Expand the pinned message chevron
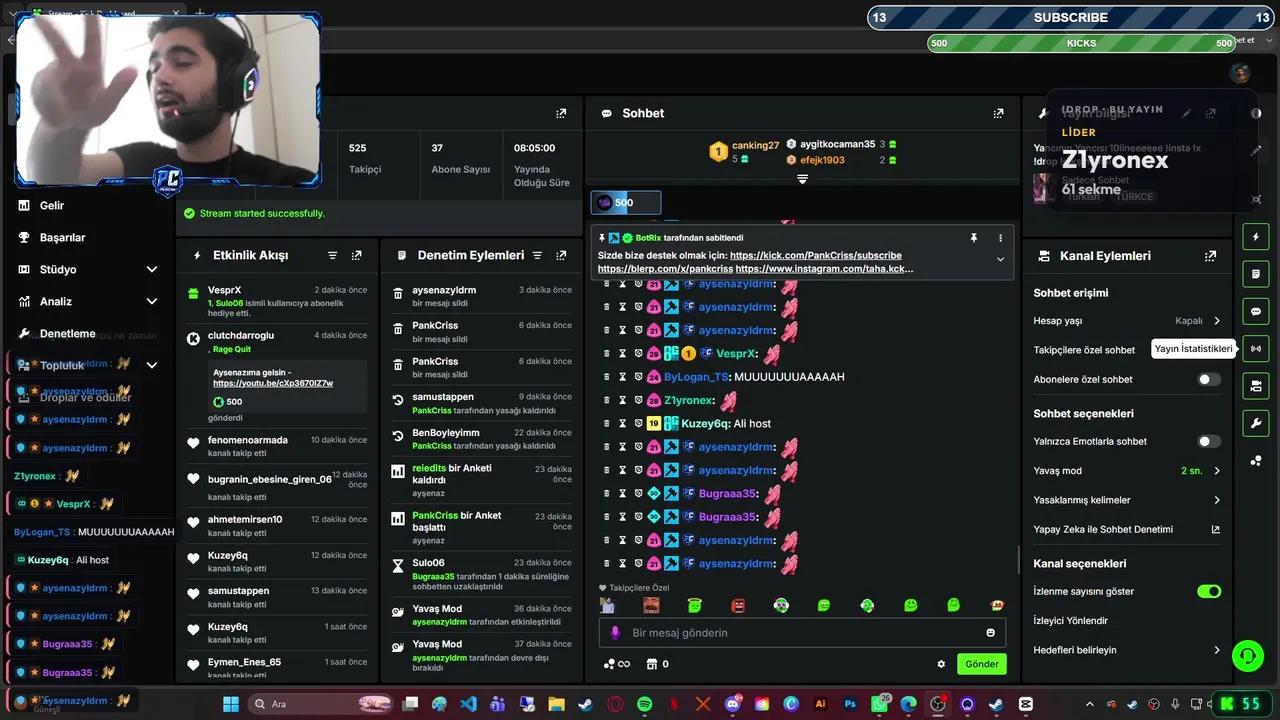This screenshot has height=720, width=1280. pyautogui.click(x=1000, y=259)
